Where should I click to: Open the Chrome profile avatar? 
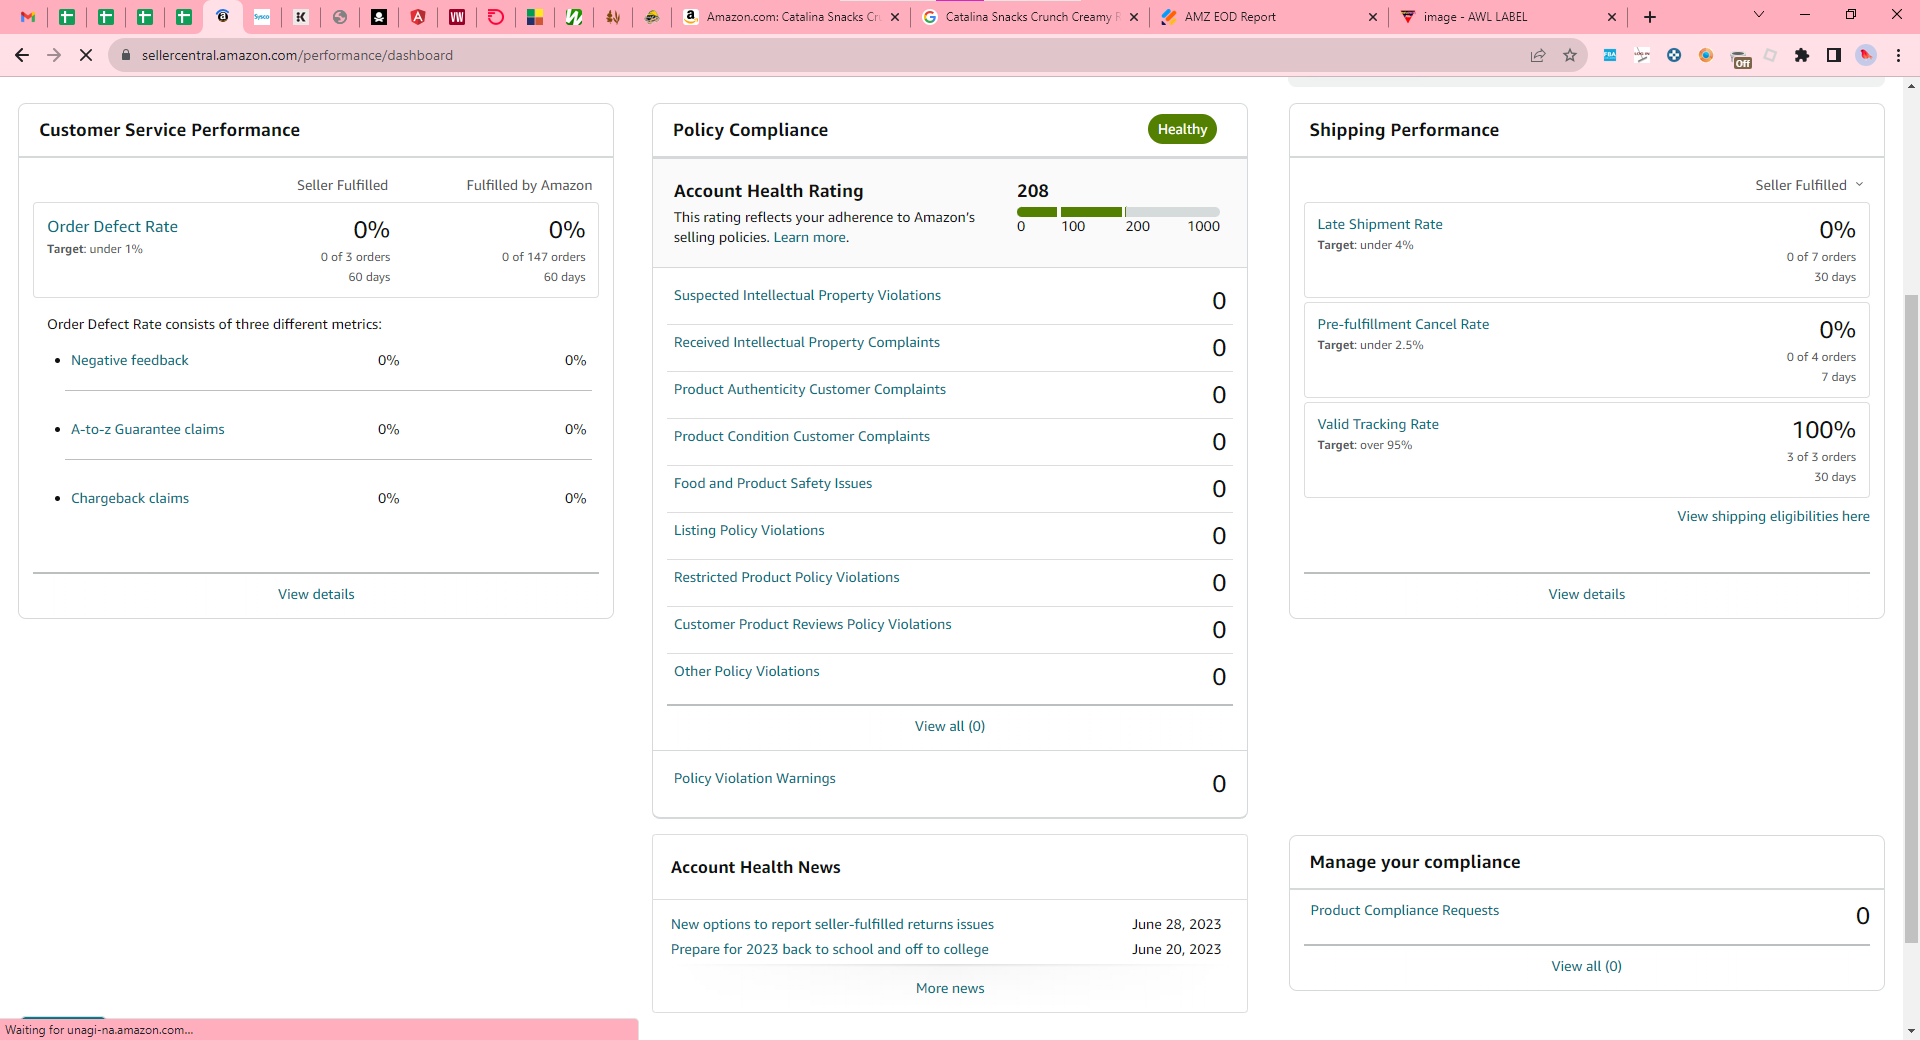(x=1866, y=55)
